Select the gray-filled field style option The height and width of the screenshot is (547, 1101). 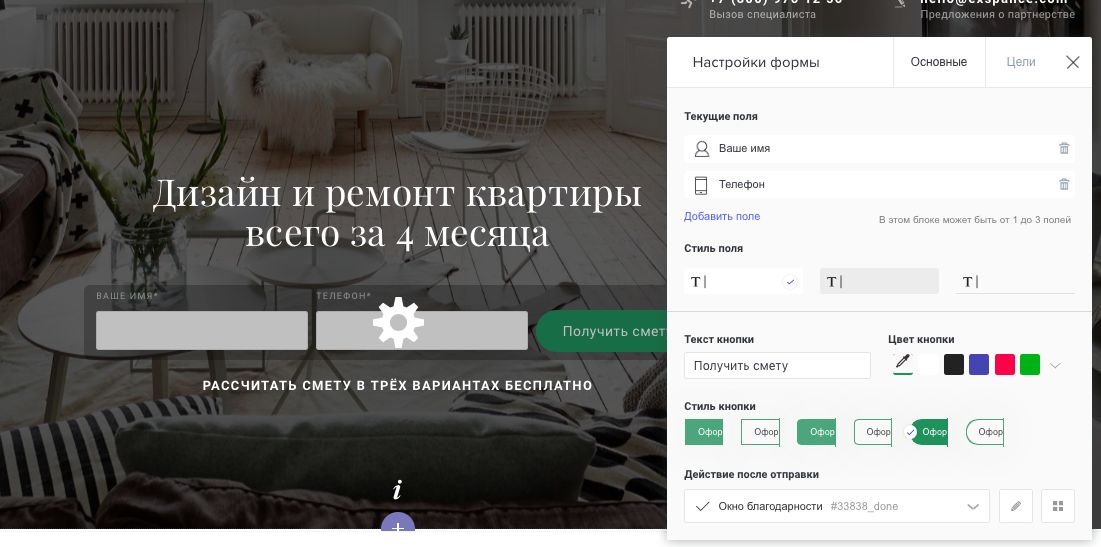click(879, 282)
